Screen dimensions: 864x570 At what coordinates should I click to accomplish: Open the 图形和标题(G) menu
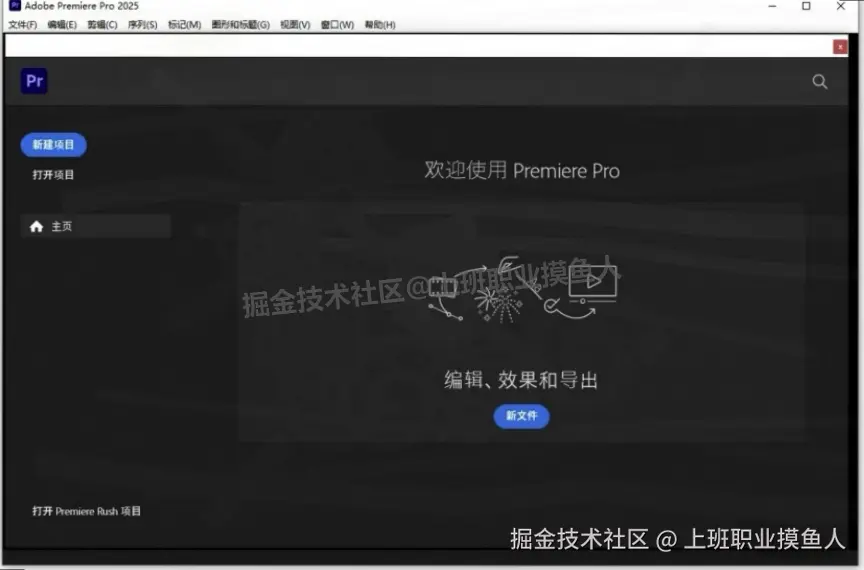click(241, 25)
